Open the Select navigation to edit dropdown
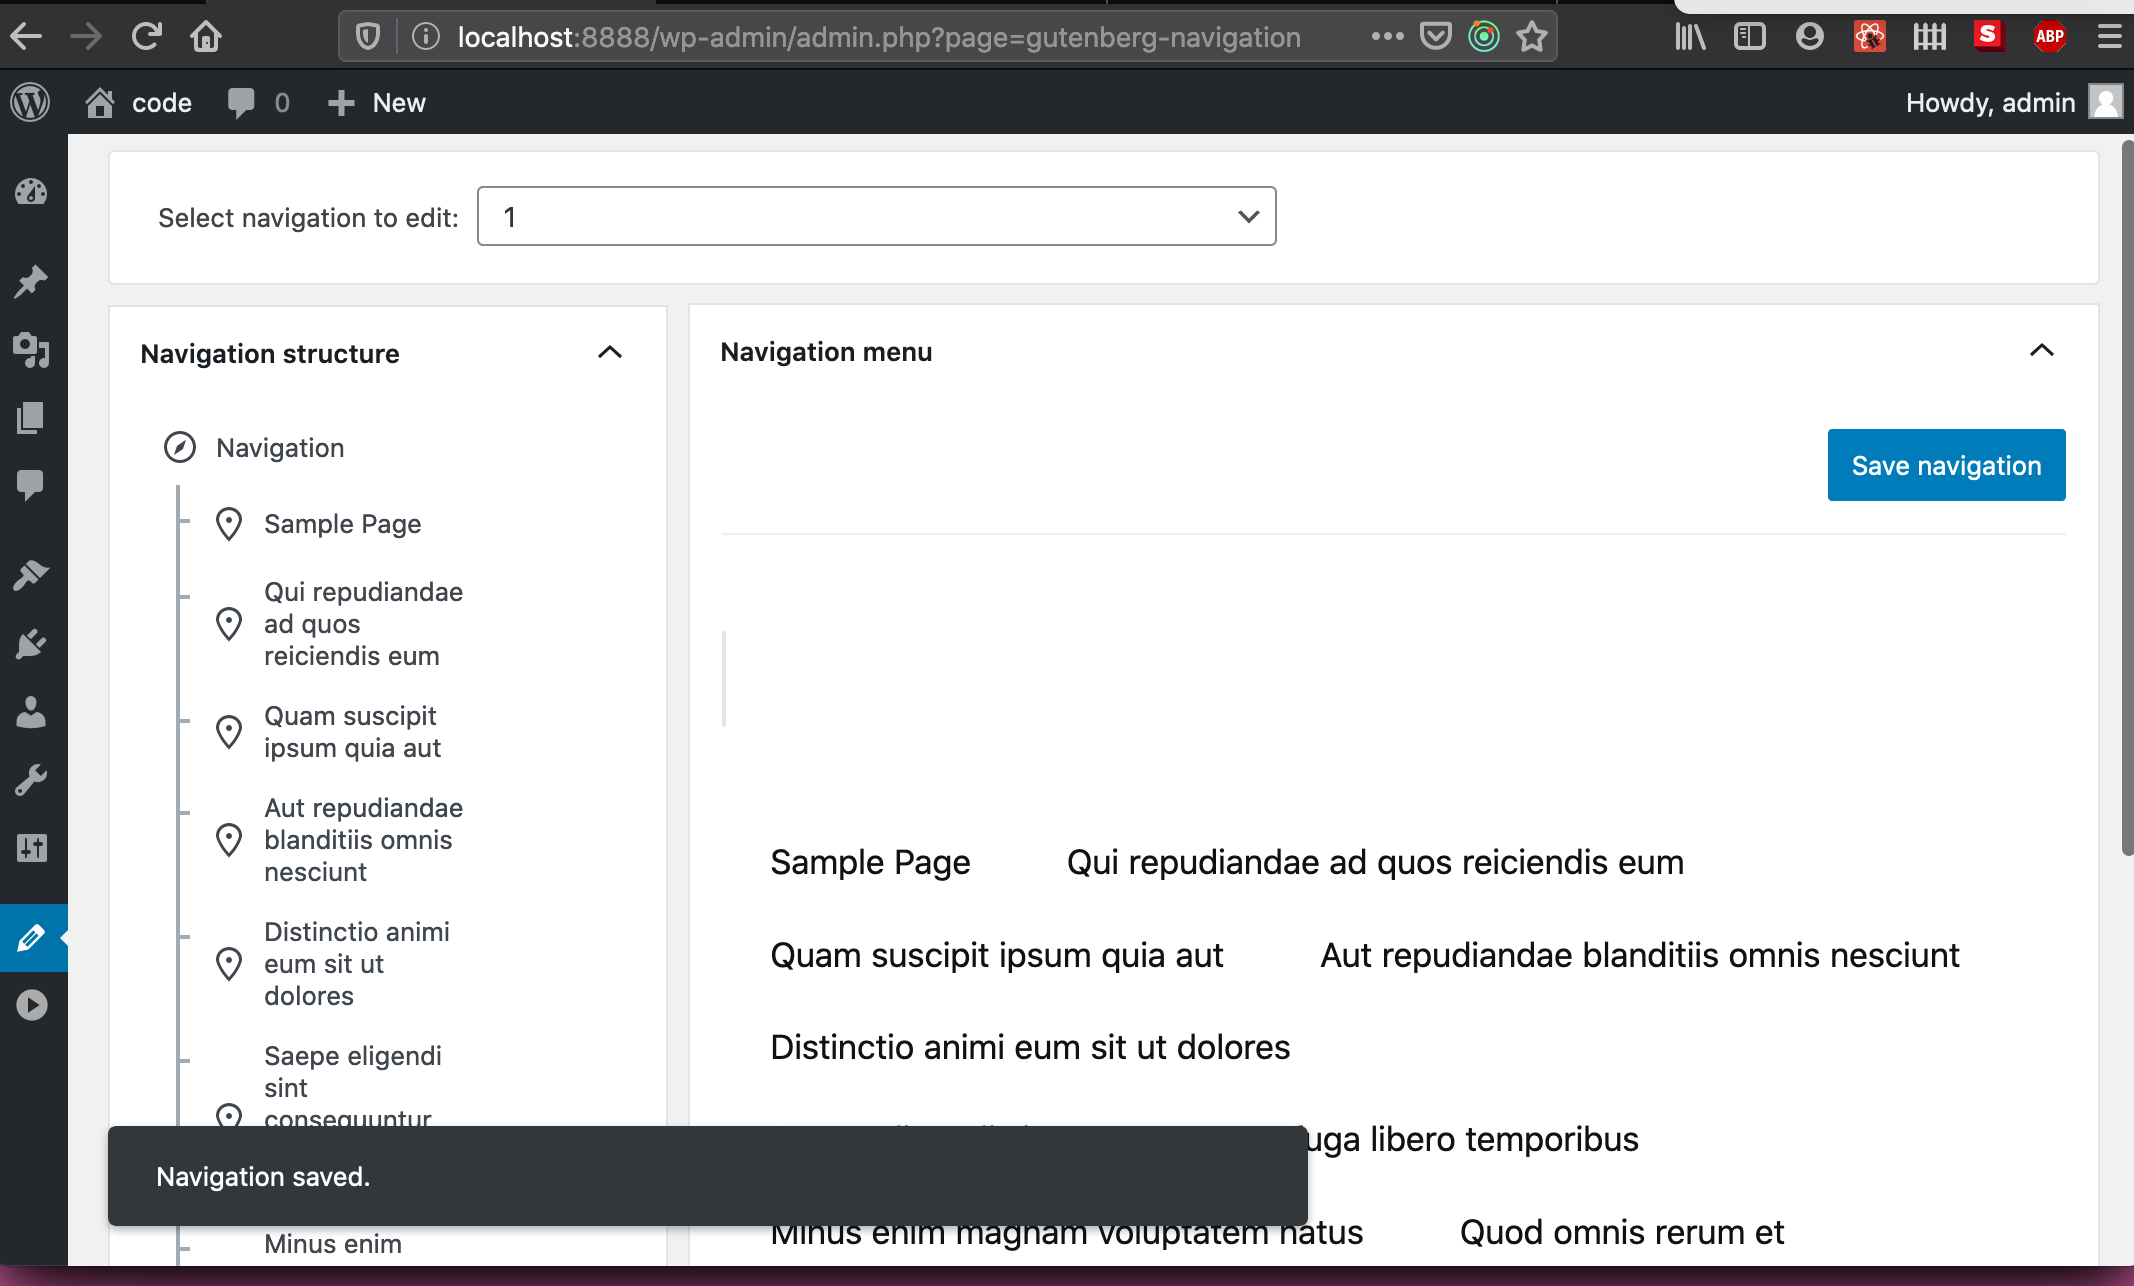 [876, 216]
